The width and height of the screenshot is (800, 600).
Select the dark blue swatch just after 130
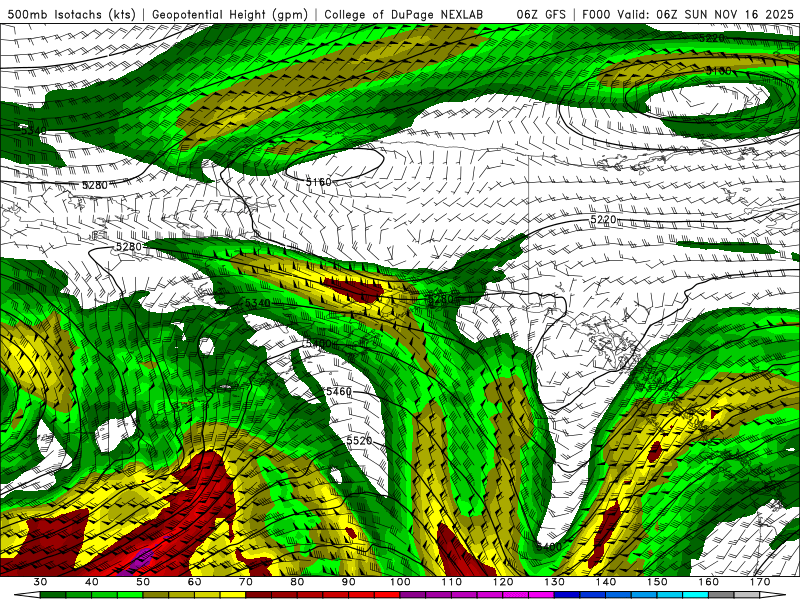coord(567,595)
